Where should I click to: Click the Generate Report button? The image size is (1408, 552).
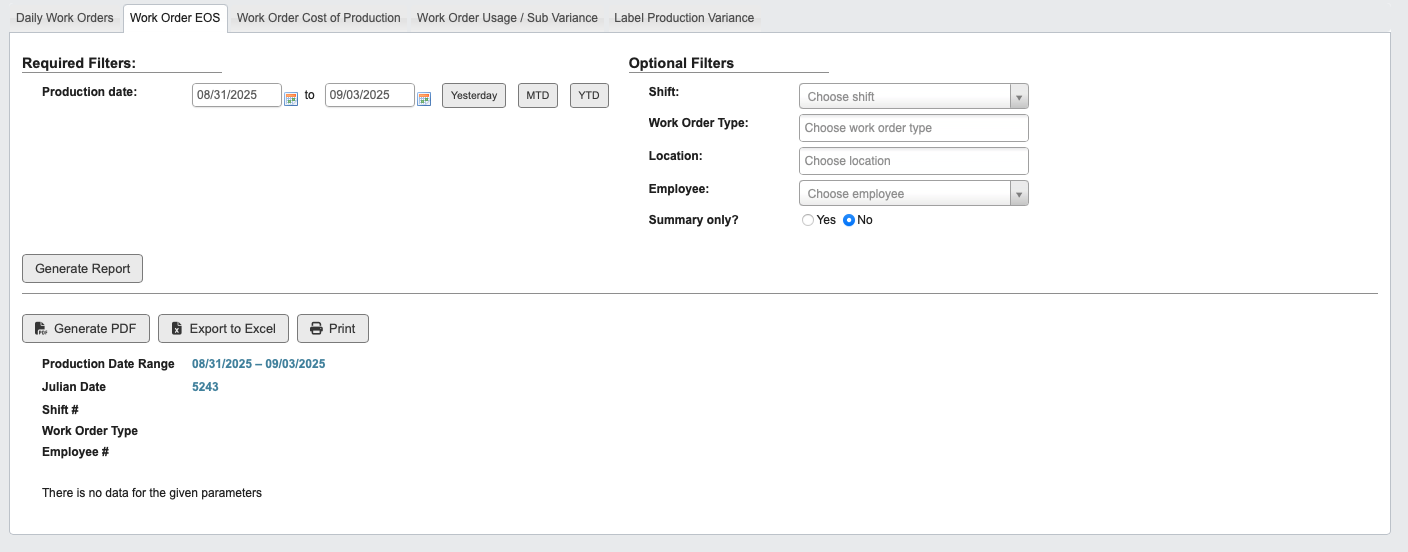click(83, 269)
